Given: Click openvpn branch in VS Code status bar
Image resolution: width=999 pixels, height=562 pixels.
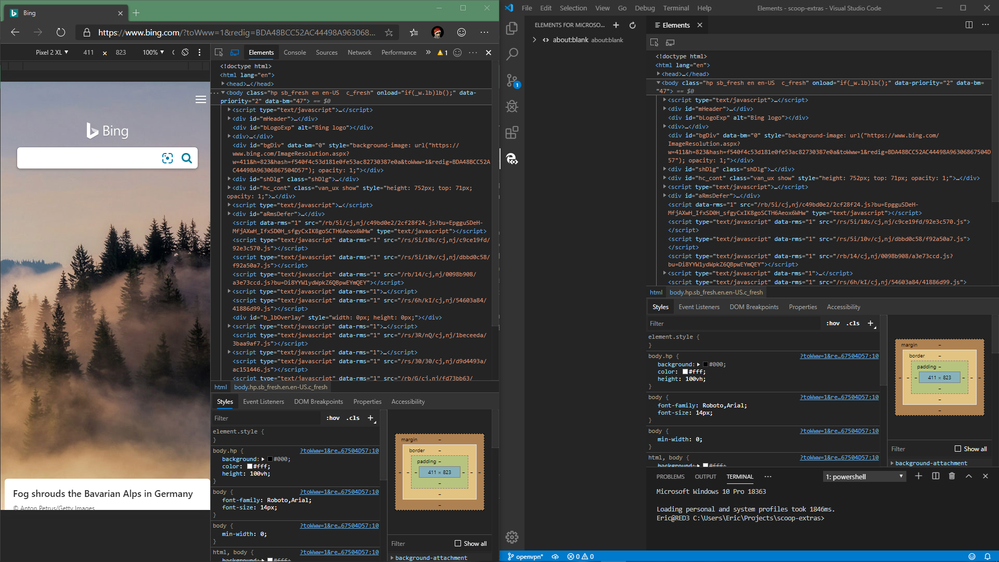Looking at the screenshot, I should 525,556.
